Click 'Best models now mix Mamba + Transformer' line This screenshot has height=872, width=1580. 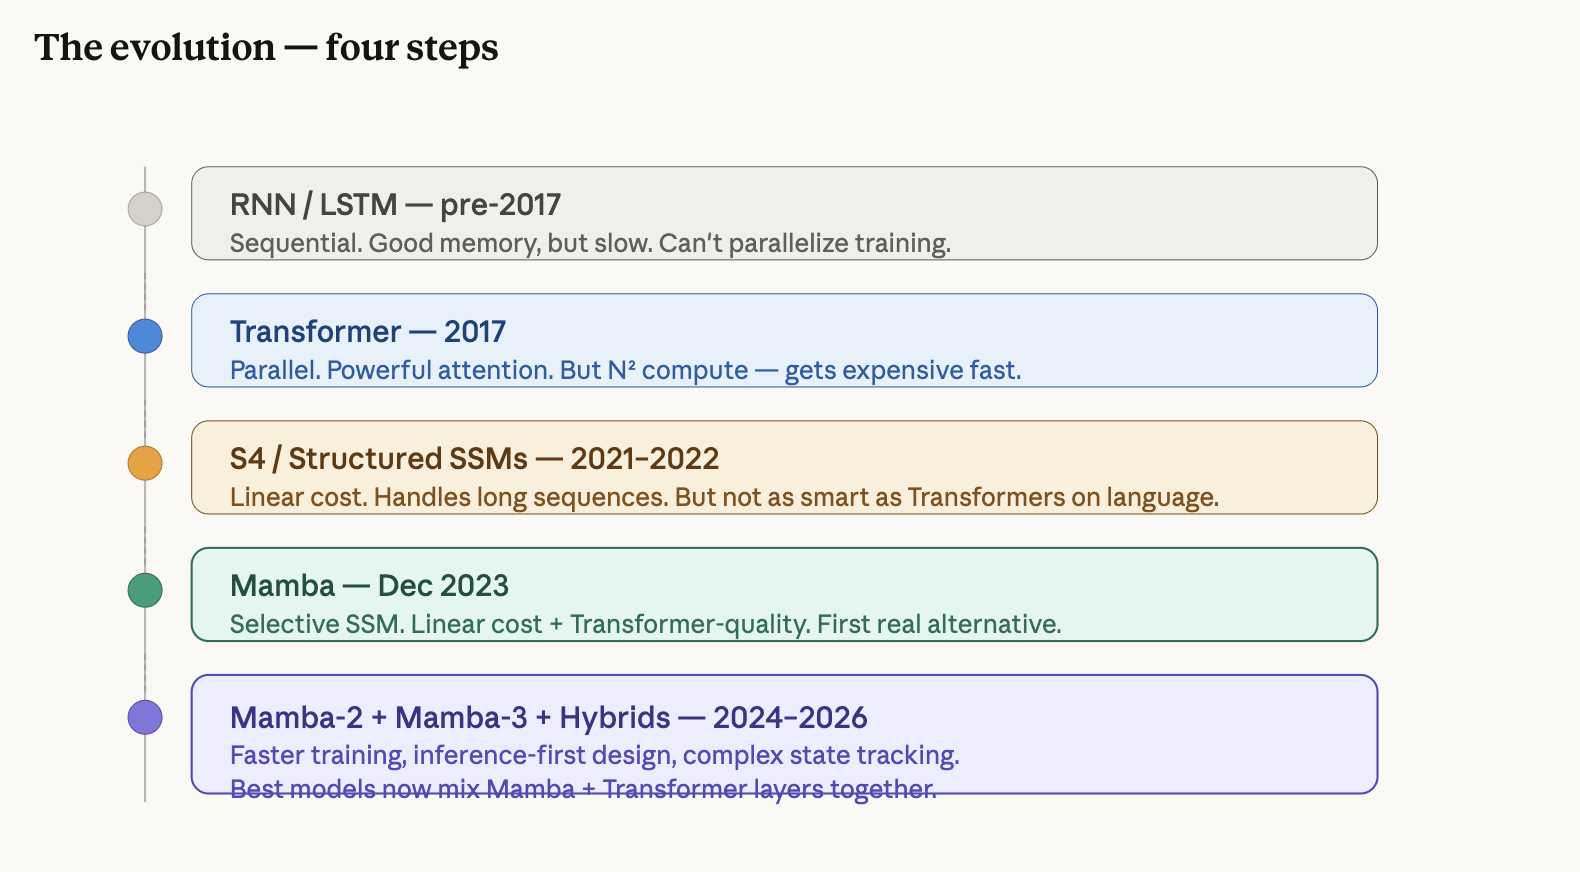coord(583,789)
